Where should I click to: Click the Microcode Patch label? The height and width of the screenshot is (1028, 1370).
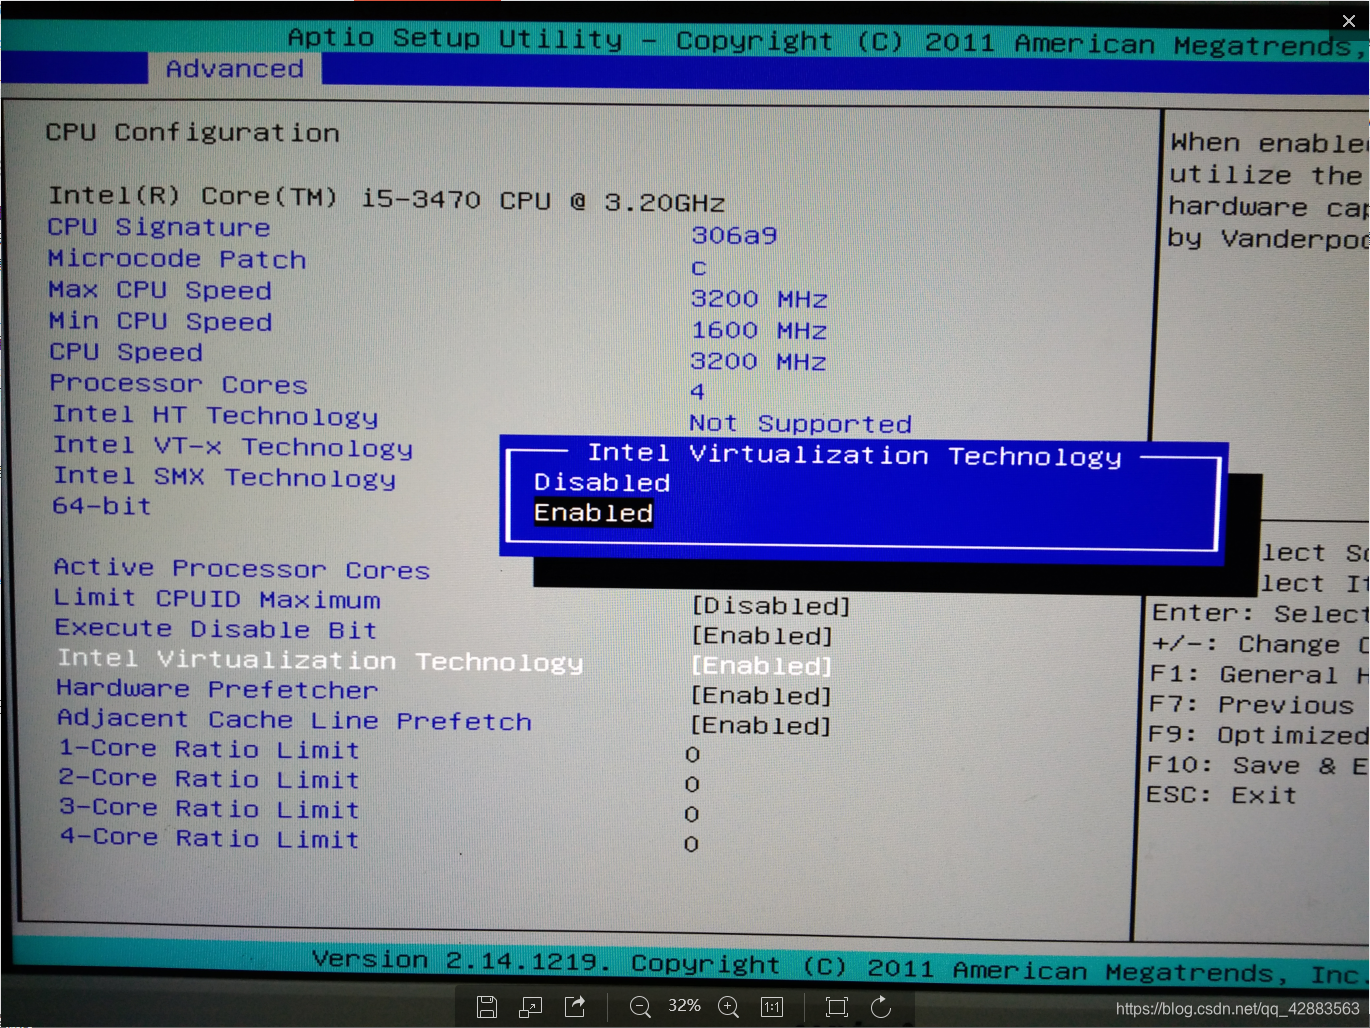click(x=177, y=259)
